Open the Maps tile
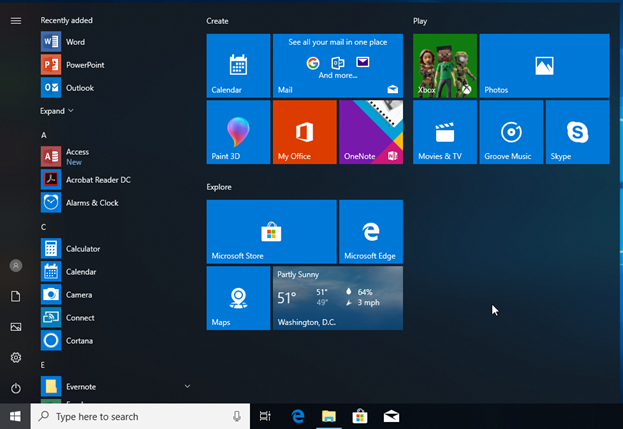 [238, 298]
